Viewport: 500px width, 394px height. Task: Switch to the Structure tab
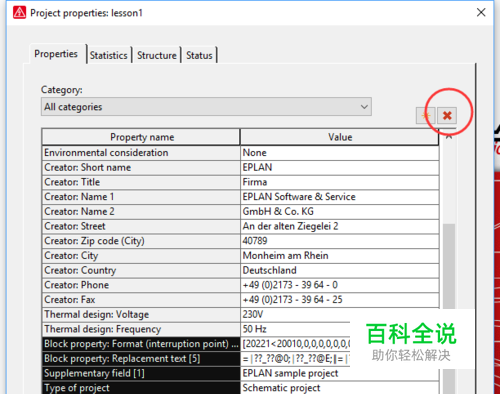157,55
